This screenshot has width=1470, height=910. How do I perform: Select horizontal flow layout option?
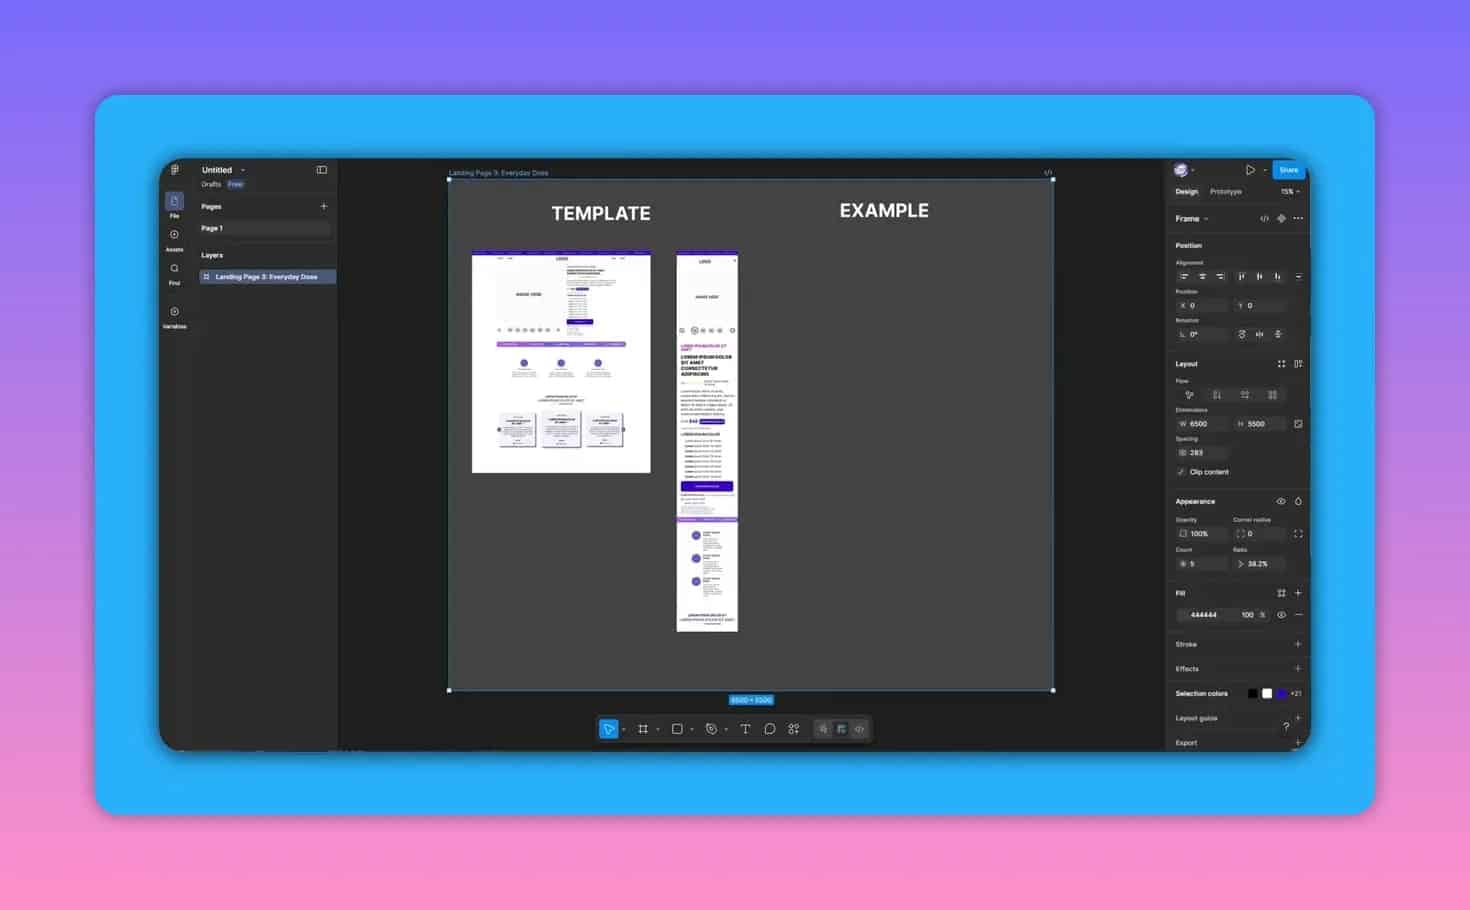[x=1245, y=395]
